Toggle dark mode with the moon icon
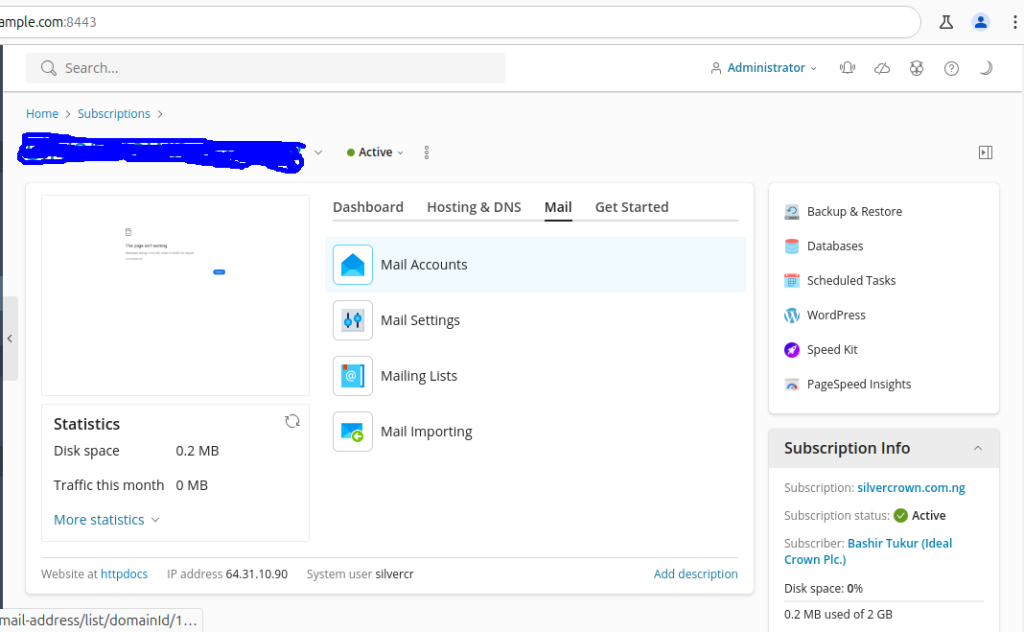The height and width of the screenshot is (632, 1024). pos(985,68)
